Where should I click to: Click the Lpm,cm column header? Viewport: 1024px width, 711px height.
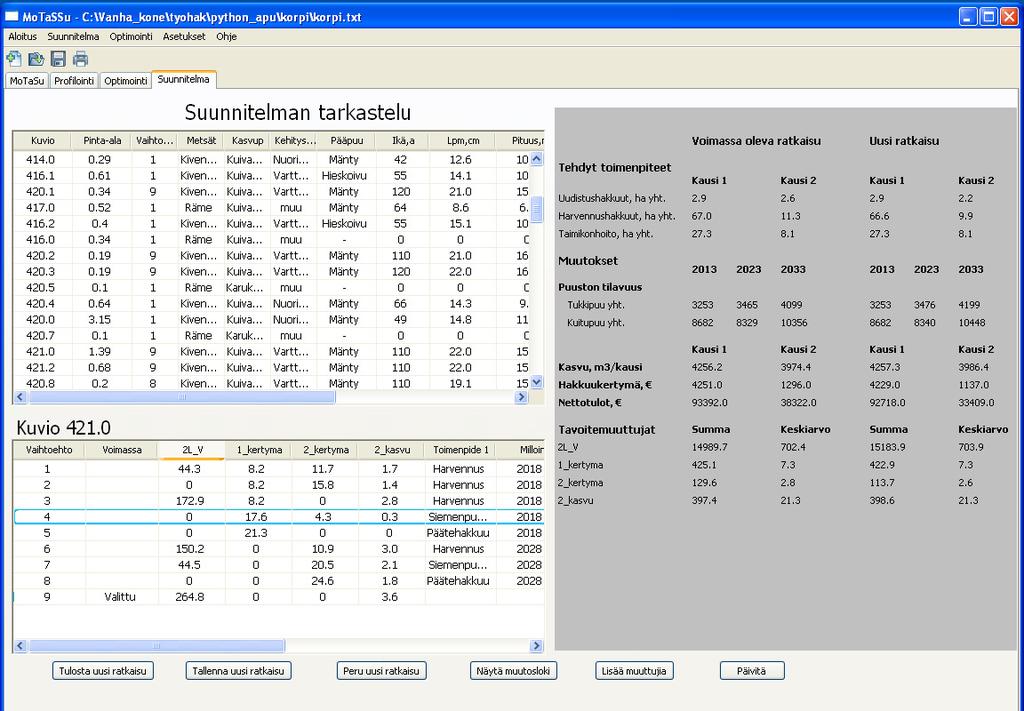[x=462, y=140]
